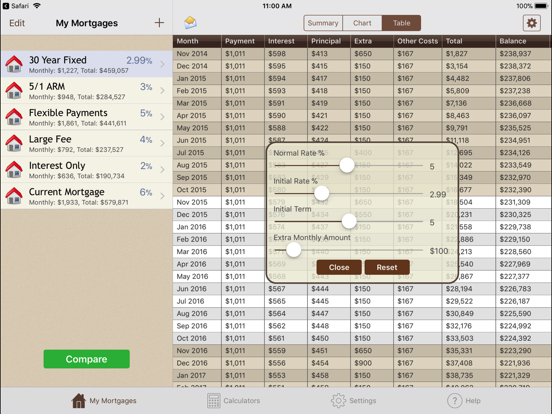Tap the email envelope icon
The width and height of the screenshot is (552, 414).
point(190,23)
